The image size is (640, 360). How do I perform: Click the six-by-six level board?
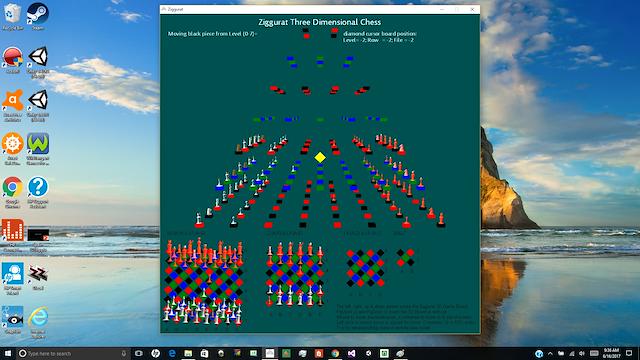pos(294,274)
